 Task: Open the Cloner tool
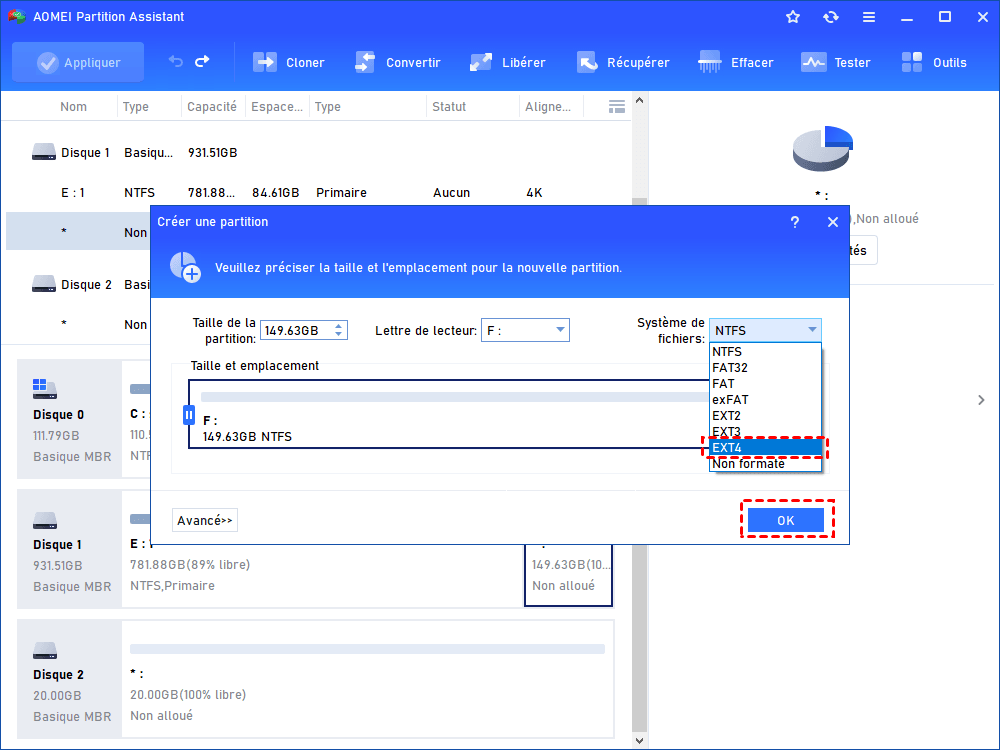(288, 62)
